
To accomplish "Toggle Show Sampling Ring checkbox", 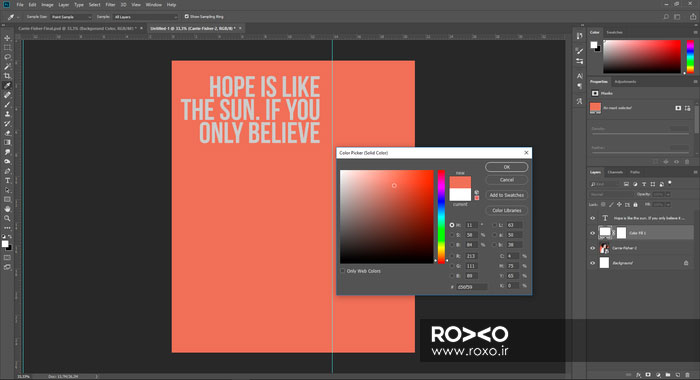I will [x=187, y=17].
